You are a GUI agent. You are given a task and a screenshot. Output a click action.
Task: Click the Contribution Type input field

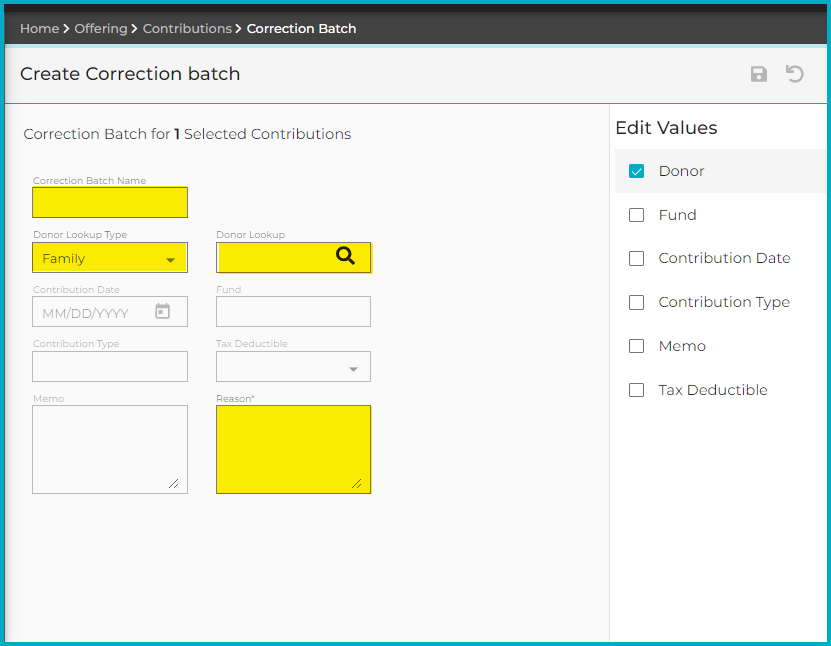(110, 367)
